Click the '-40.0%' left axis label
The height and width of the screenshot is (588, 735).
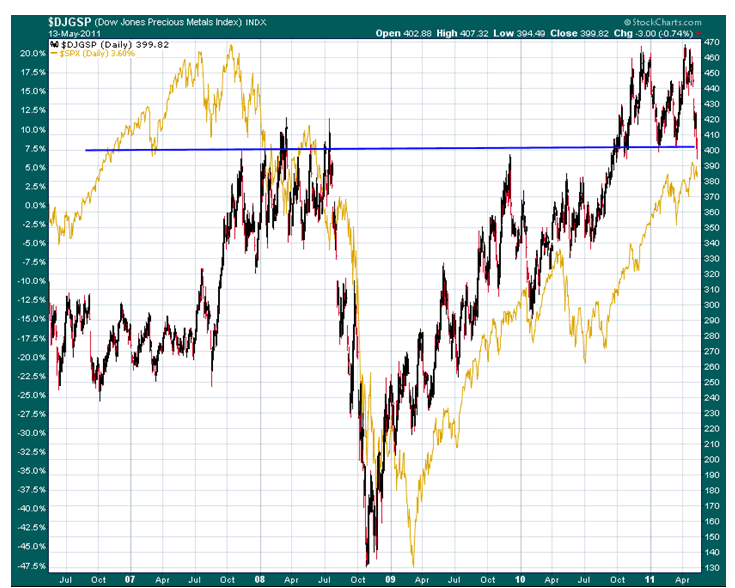pos(31,508)
